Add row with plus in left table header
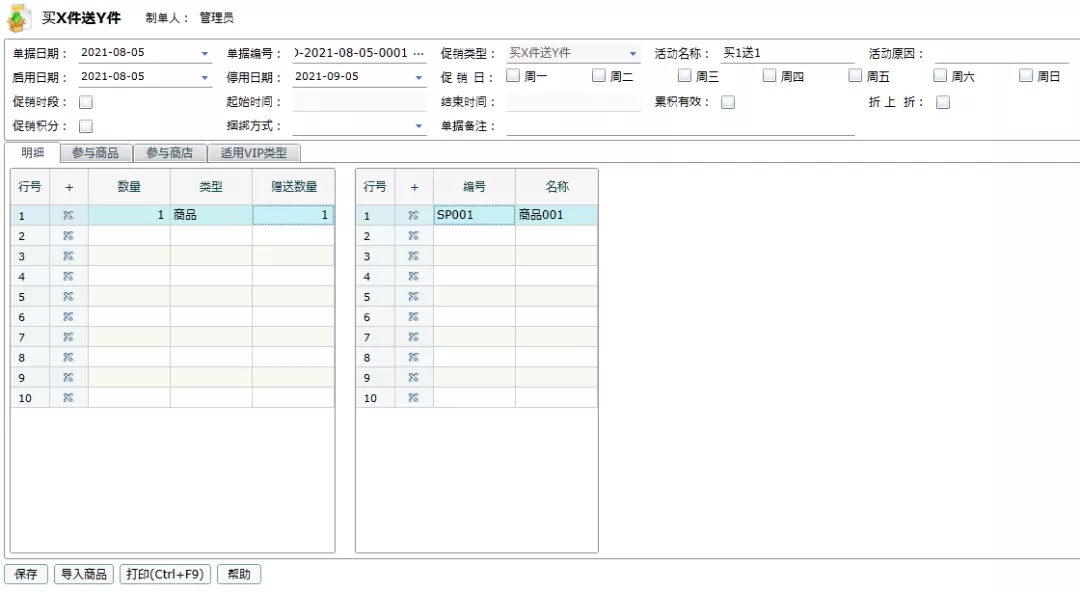 click(69, 187)
